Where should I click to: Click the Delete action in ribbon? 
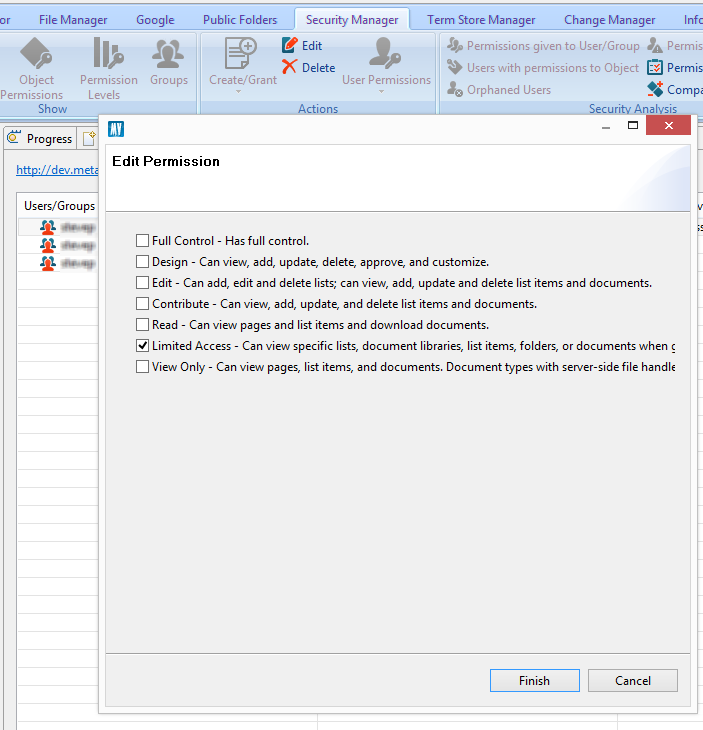coord(309,68)
